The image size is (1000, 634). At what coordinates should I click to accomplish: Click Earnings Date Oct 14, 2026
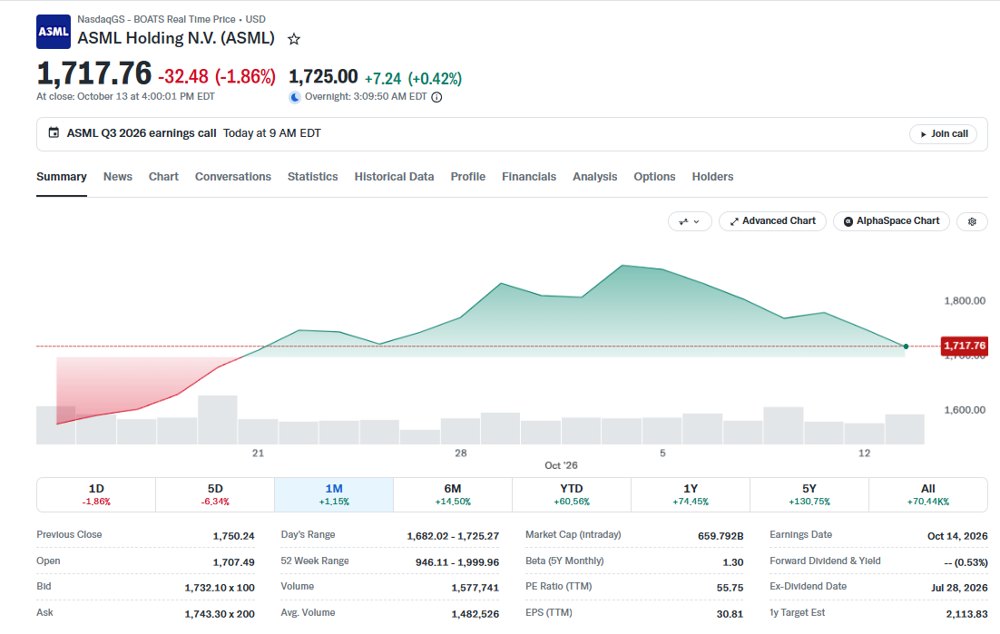957,536
